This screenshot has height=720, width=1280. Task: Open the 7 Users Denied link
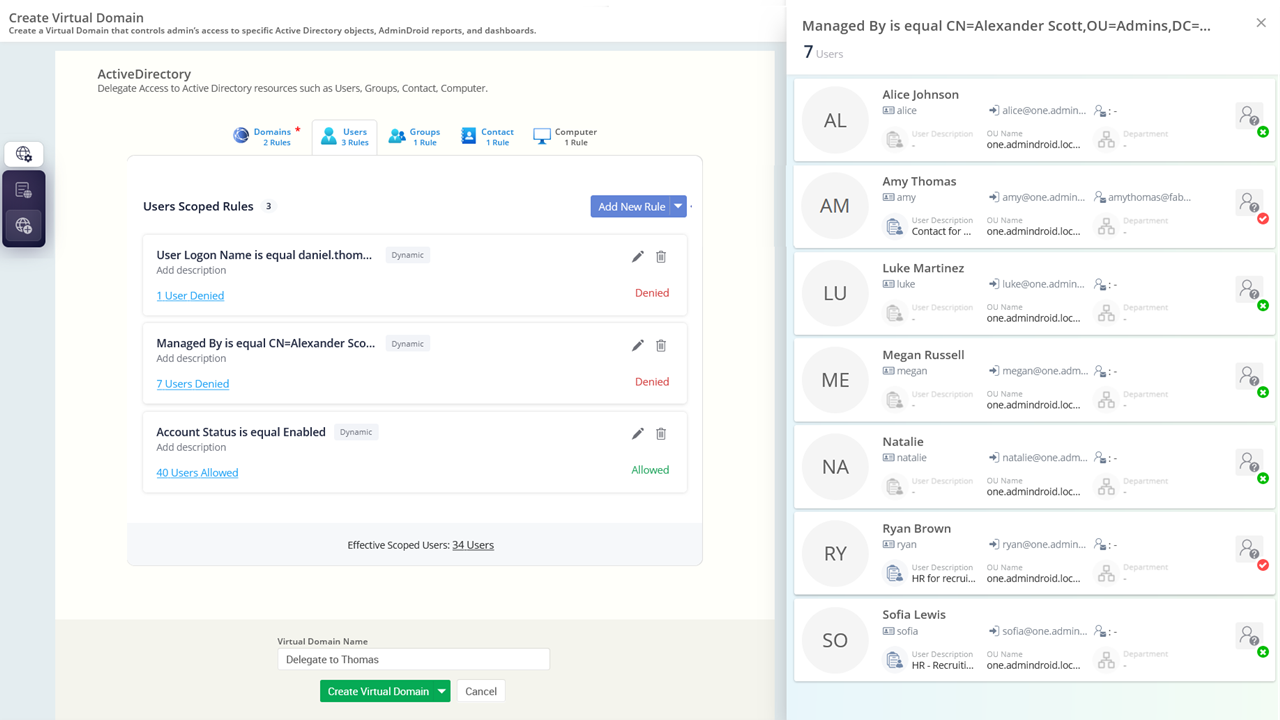click(192, 383)
